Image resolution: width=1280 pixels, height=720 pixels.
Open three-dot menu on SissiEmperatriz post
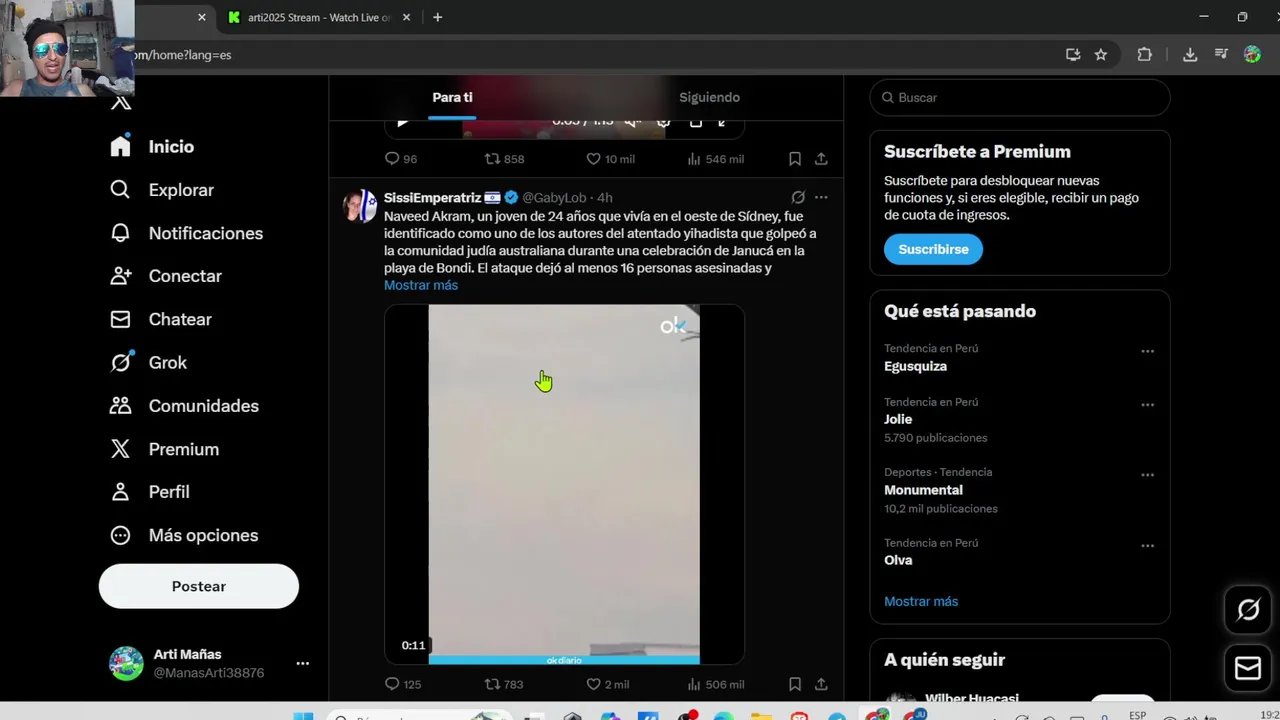click(x=821, y=197)
